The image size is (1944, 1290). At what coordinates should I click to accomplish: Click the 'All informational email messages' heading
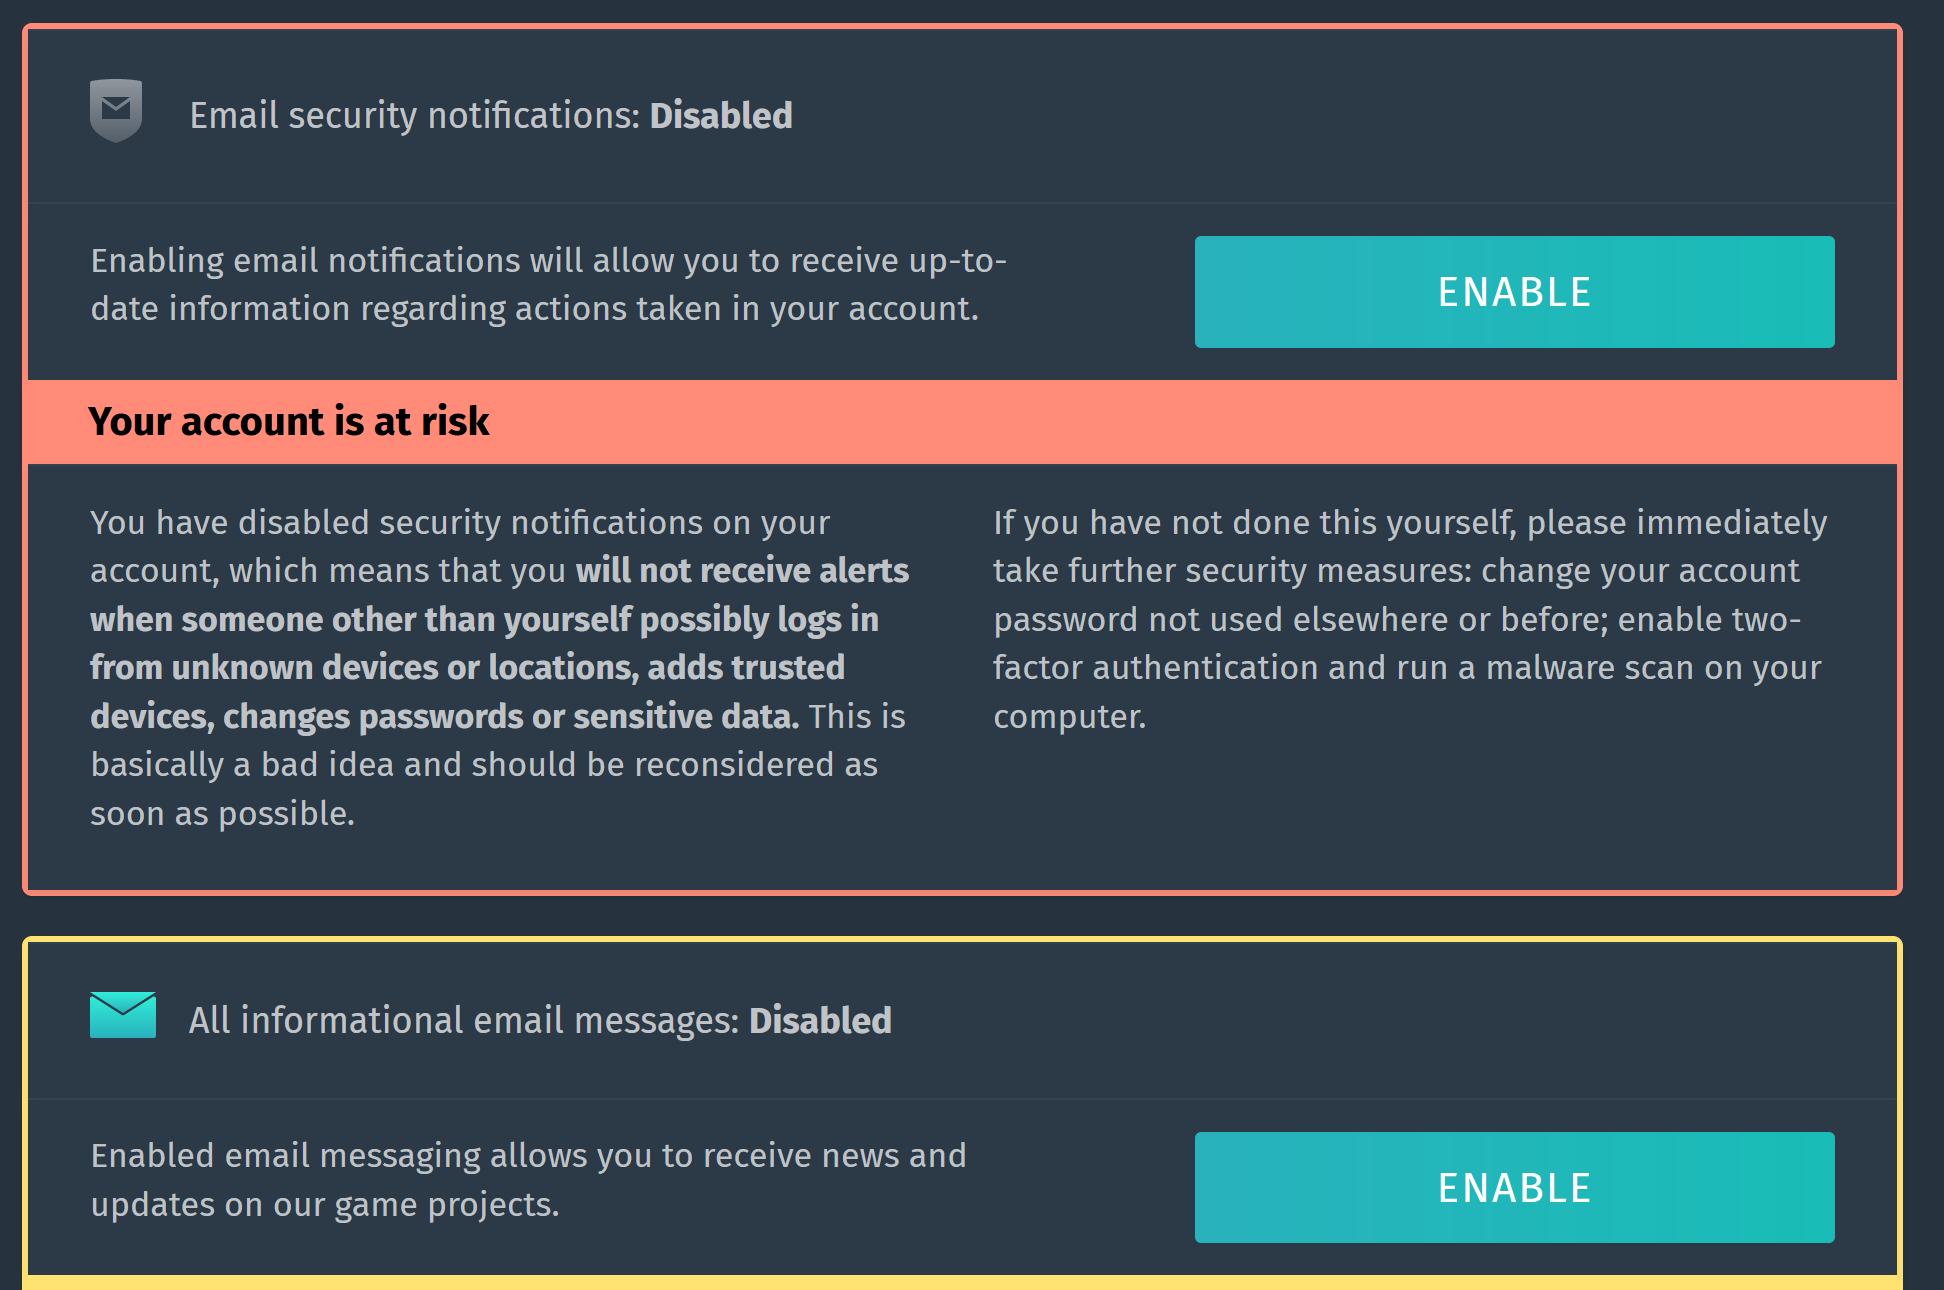(463, 1021)
